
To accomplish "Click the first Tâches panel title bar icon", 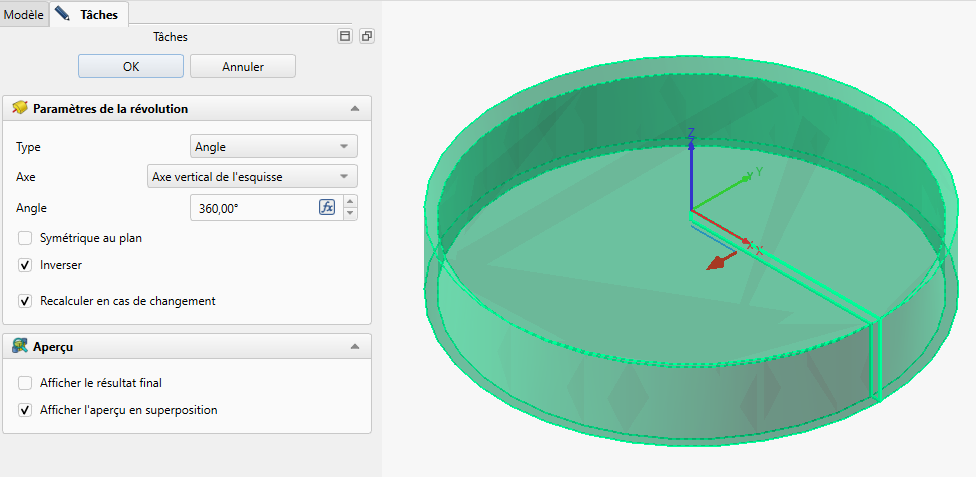I will point(346,36).
